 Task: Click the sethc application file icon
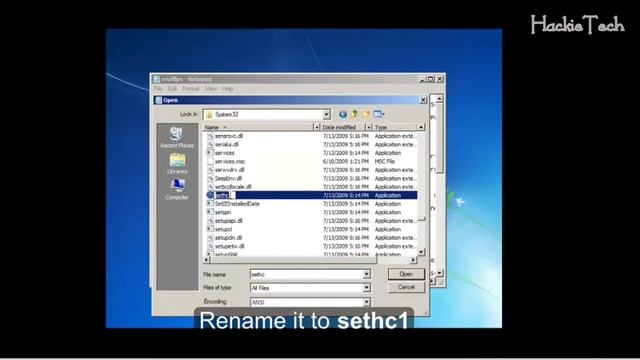coord(210,195)
